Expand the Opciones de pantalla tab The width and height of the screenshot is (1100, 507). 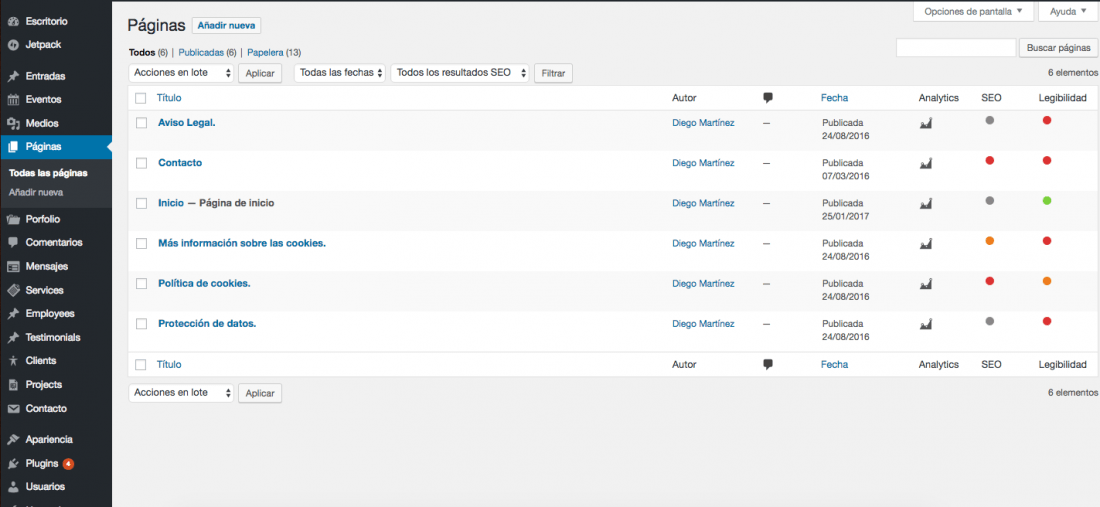coord(973,12)
